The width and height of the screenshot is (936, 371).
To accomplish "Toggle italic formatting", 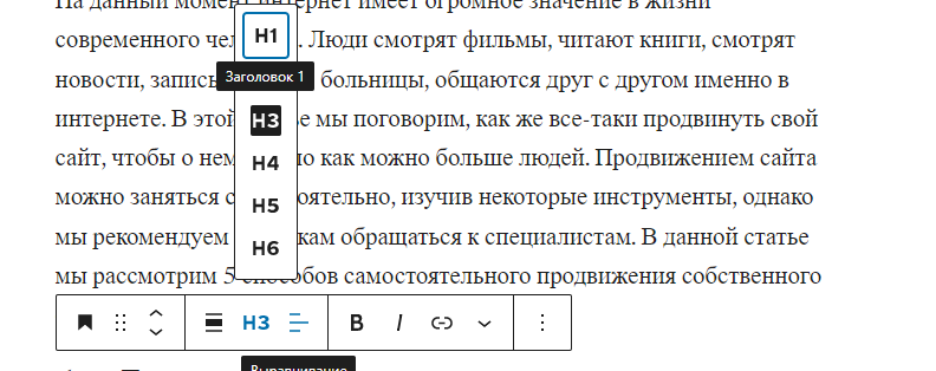I will coord(399,323).
